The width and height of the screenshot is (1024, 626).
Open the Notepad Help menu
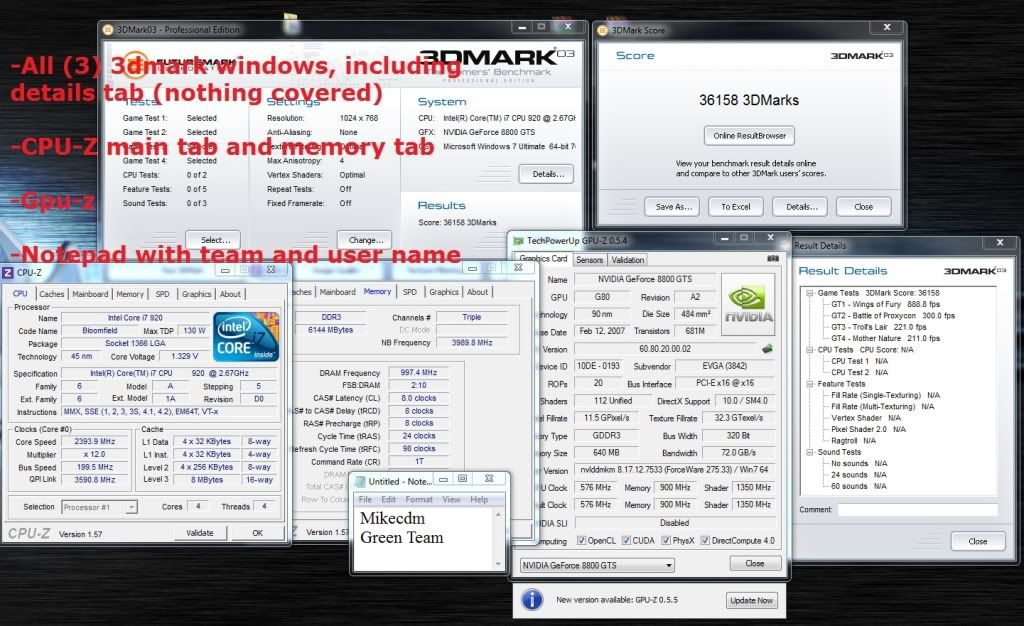tap(479, 500)
